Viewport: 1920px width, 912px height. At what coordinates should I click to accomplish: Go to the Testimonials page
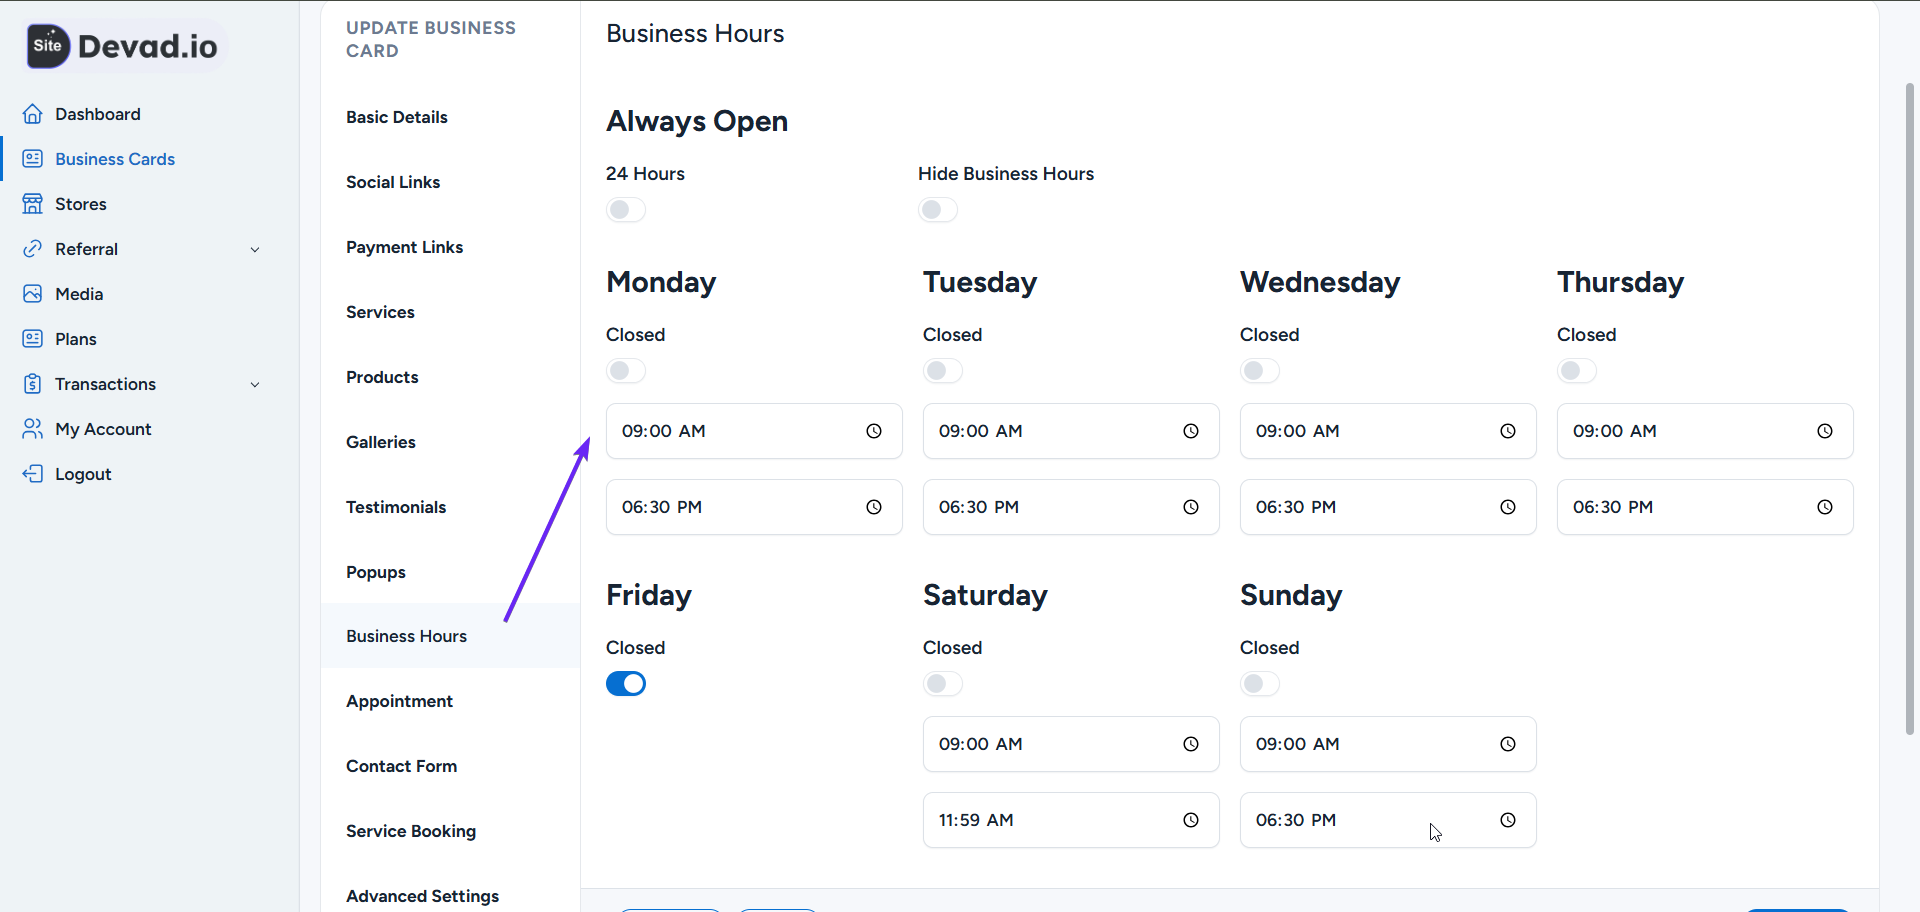[396, 507]
